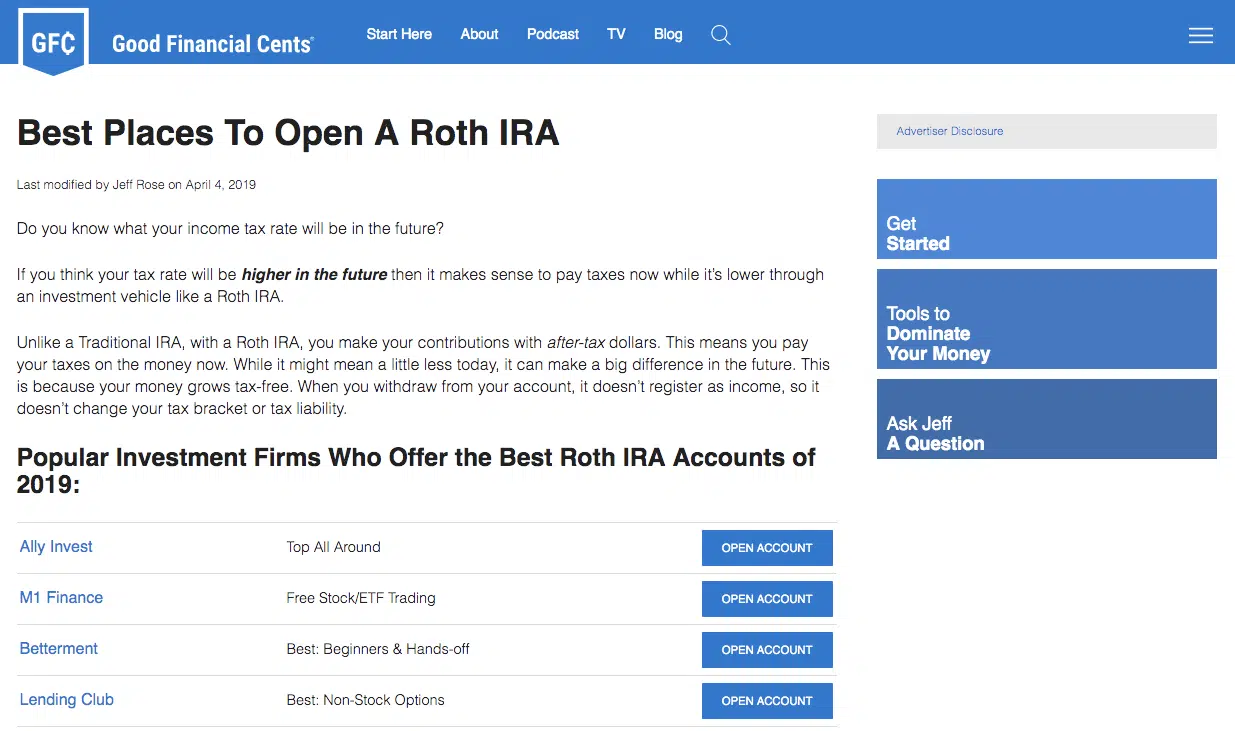Image resolution: width=1235 pixels, height=731 pixels.
Task: Open Tools to Dominate Your Money tile
Action: pyautogui.click(x=1046, y=319)
